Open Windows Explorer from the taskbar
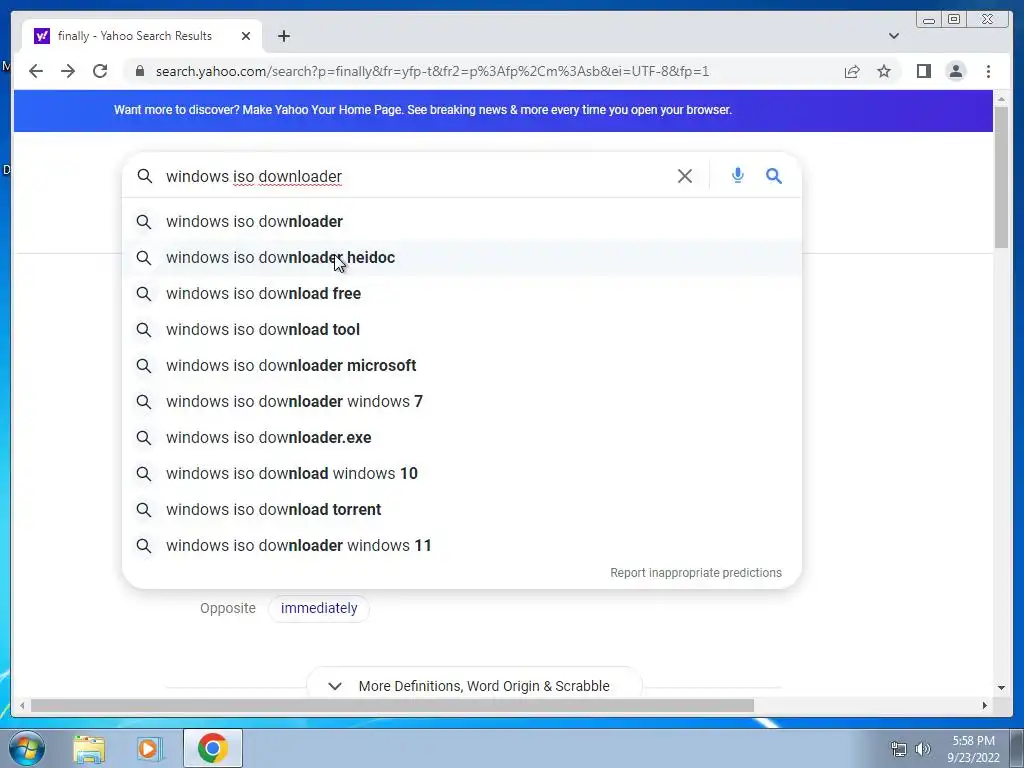Screen dimensions: 1024x768 89,748
